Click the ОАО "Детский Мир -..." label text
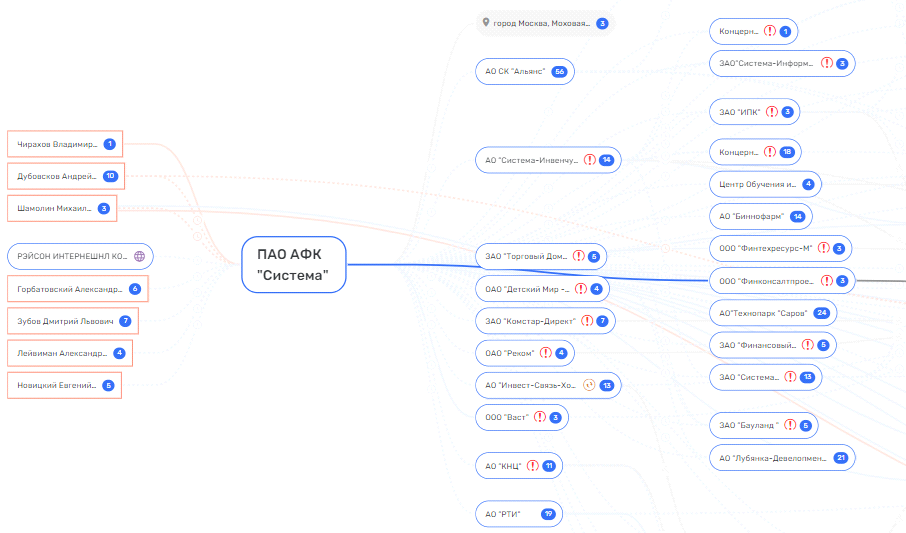The height and width of the screenshot is (533, 906). click(x=527, y=289)
